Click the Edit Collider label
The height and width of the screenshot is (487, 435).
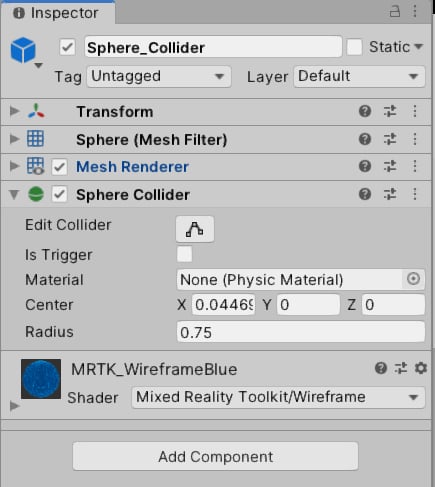[68, 225]
